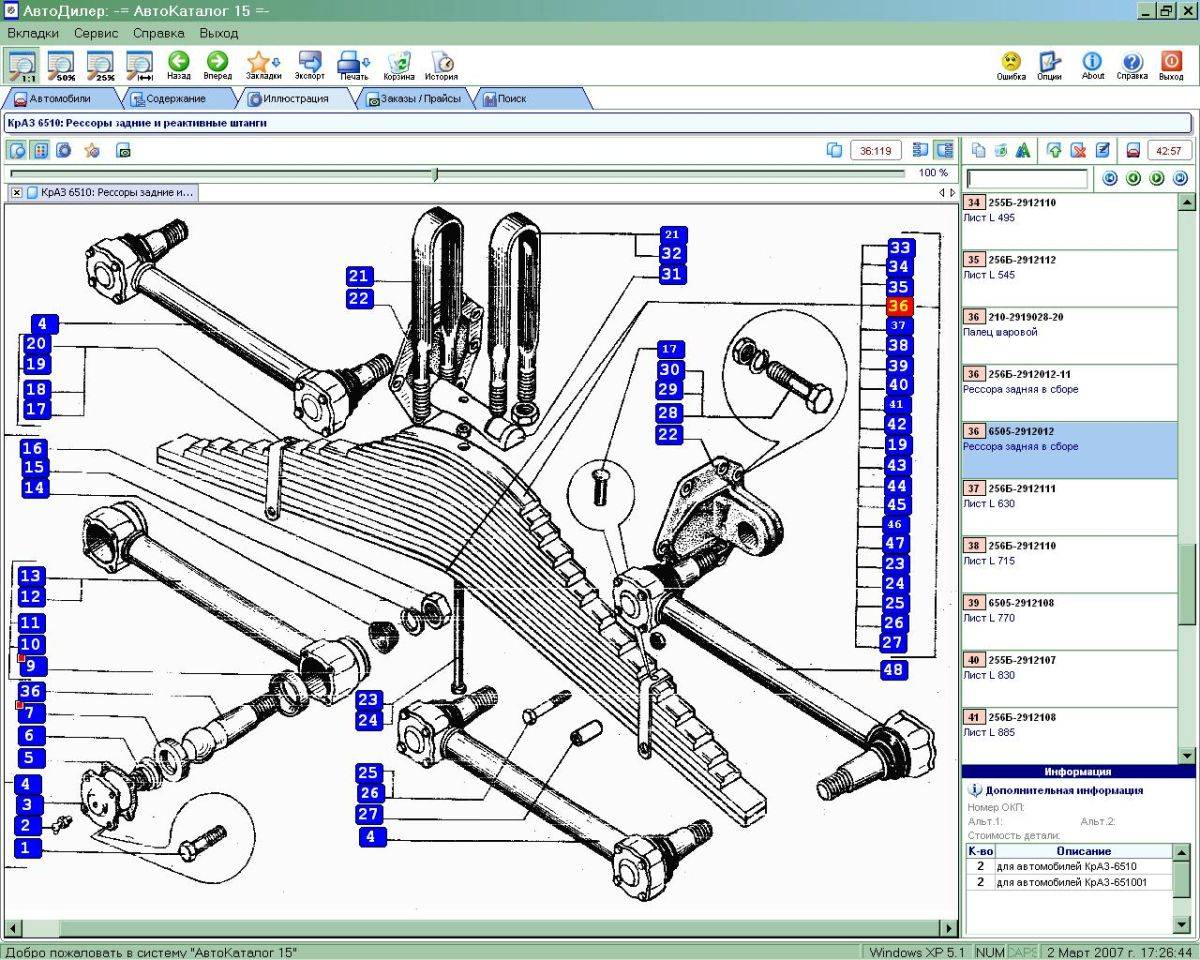Click callout 1 at bottom left
Screen dimensions: 1200x960
[28, 848]
